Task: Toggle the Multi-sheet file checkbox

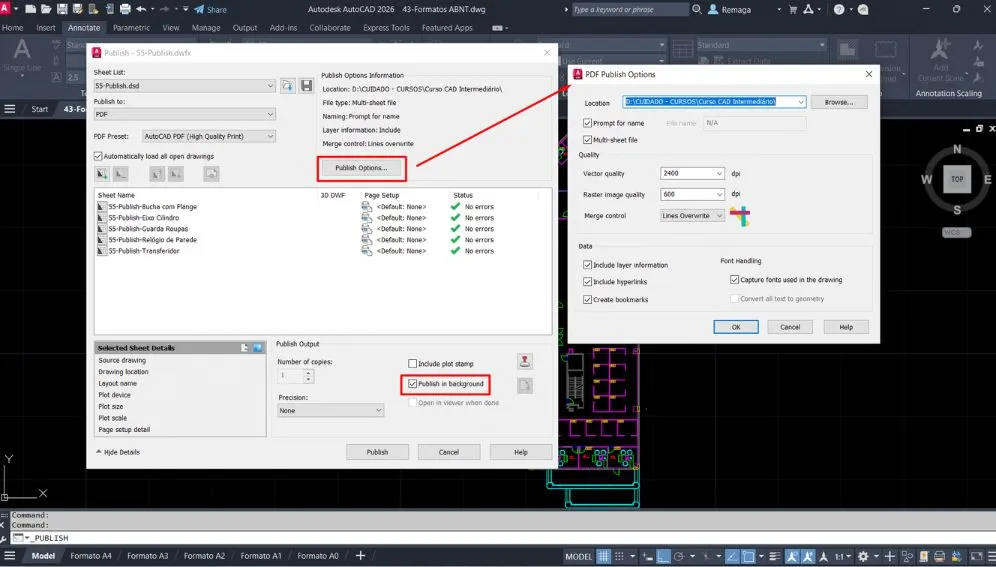Action: click(x=588, y=140)
